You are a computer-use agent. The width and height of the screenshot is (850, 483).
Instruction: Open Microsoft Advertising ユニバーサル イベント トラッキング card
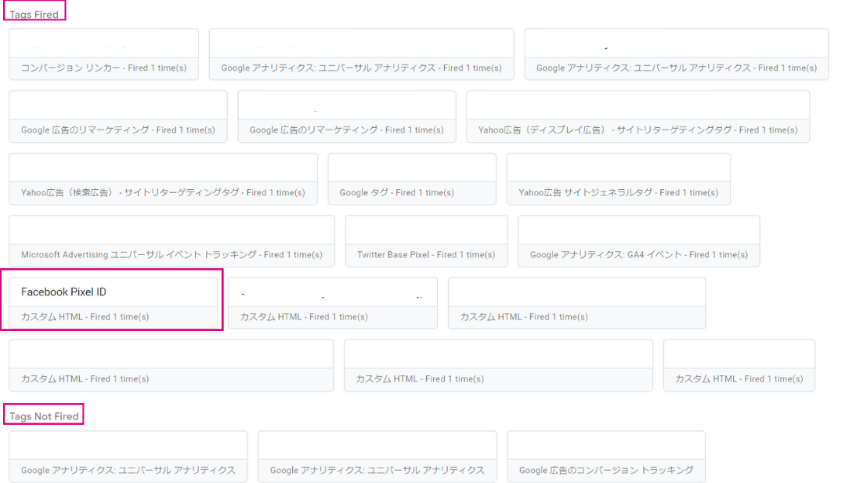point(172,241)
